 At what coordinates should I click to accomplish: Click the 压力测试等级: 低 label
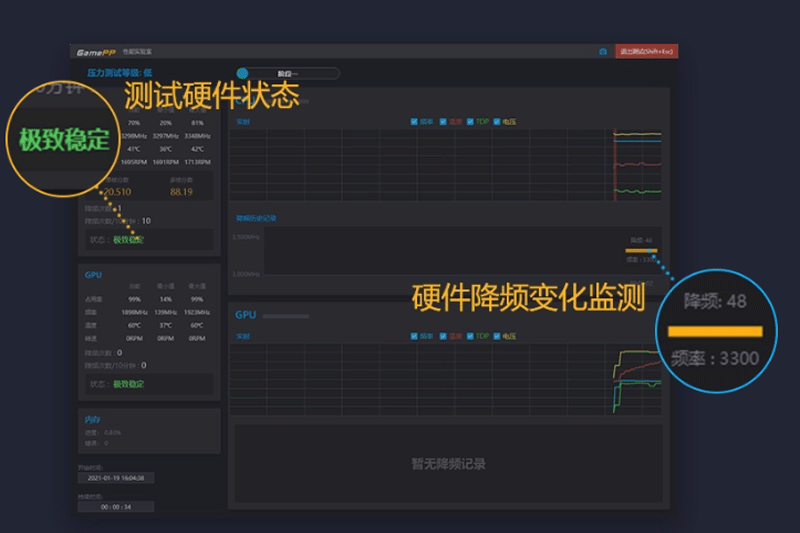[119, 73]
